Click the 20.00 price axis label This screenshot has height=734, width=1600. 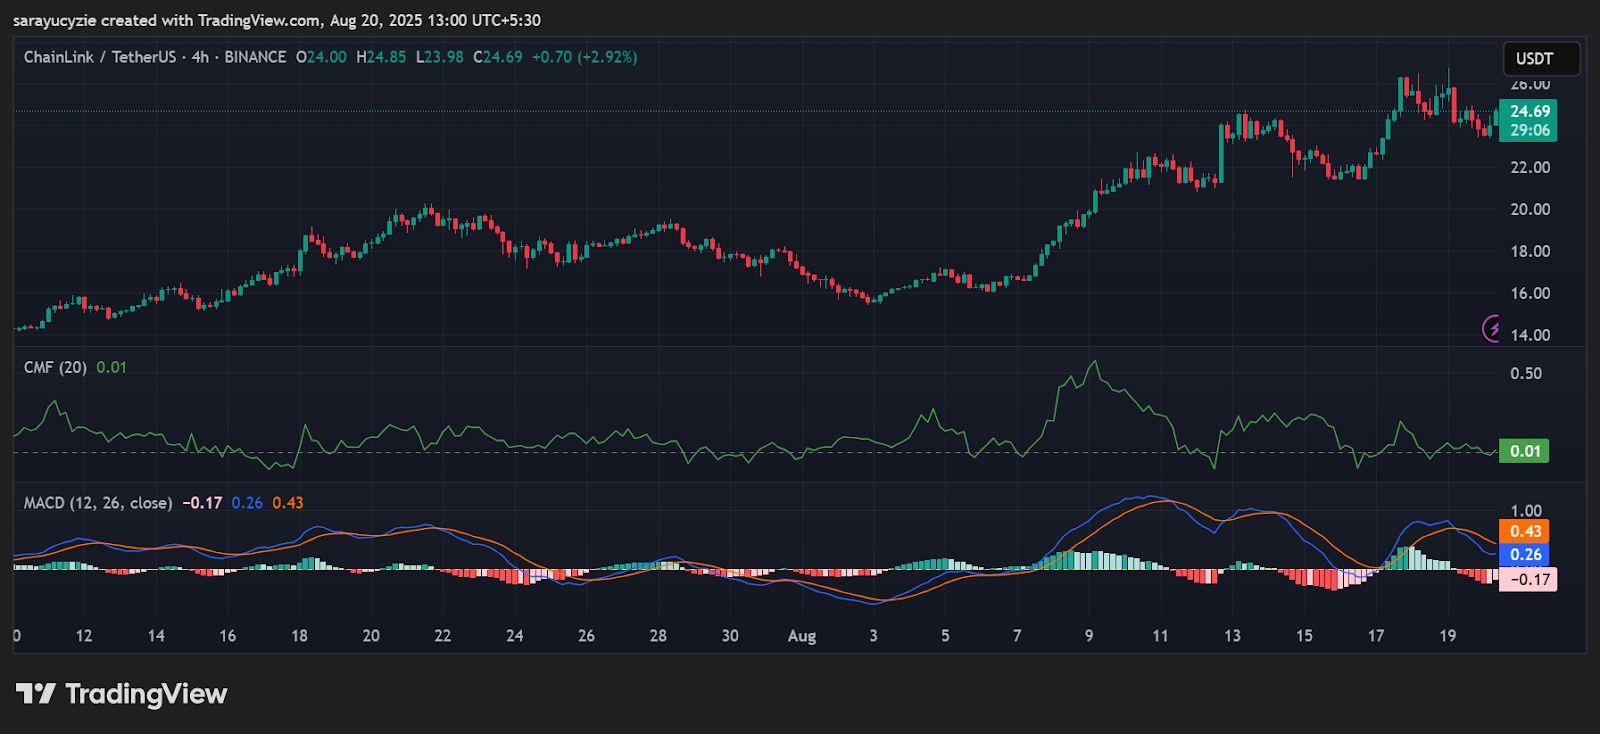click(x=1530, y=209)
